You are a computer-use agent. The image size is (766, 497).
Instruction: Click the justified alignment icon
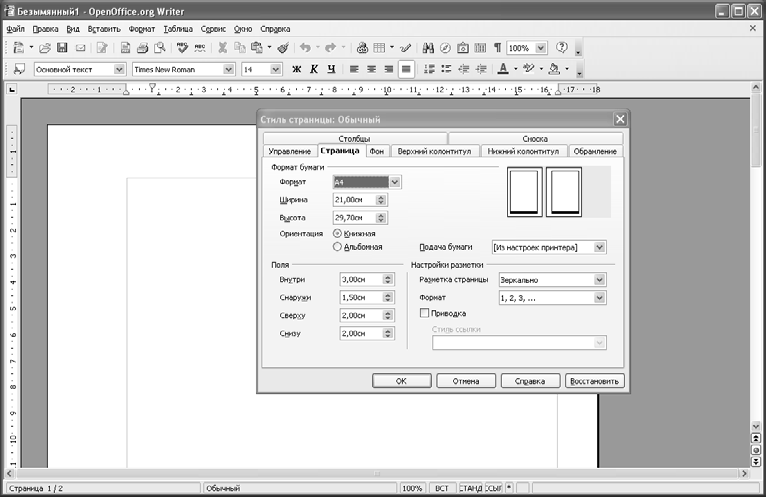coord(405,69)
